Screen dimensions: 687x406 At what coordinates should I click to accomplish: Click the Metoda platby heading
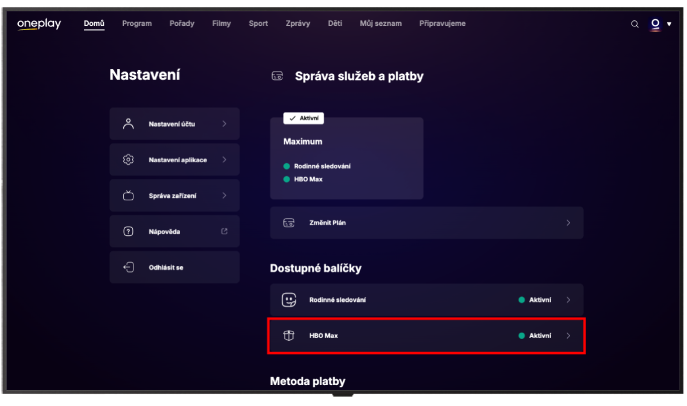click(x=308, y=381)
